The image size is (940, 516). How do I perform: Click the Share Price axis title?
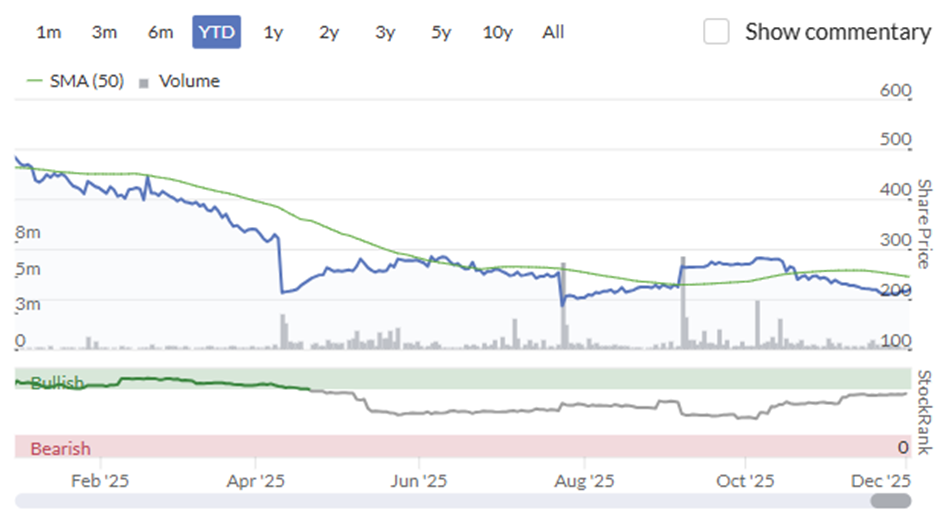tap(924, 224)
